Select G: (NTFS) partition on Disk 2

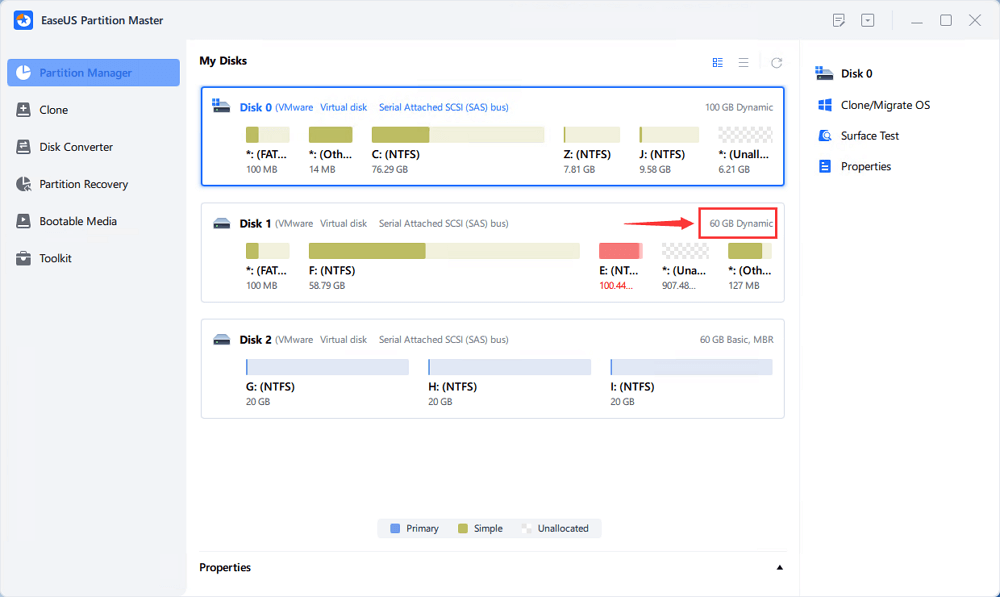327,367
